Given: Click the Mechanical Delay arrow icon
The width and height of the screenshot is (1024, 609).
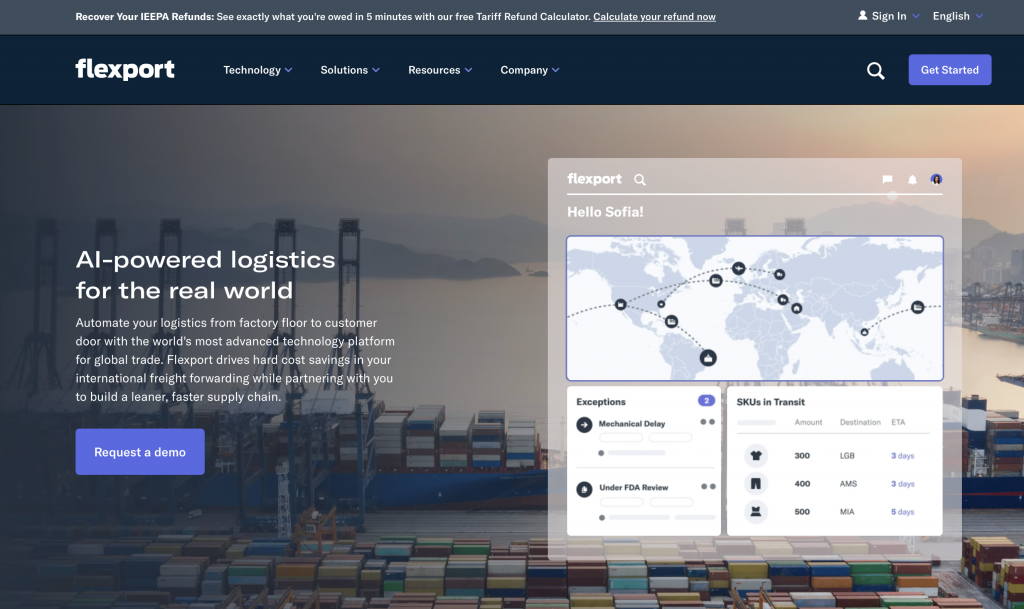Looking at the screenshot, I should click(584, 425).
